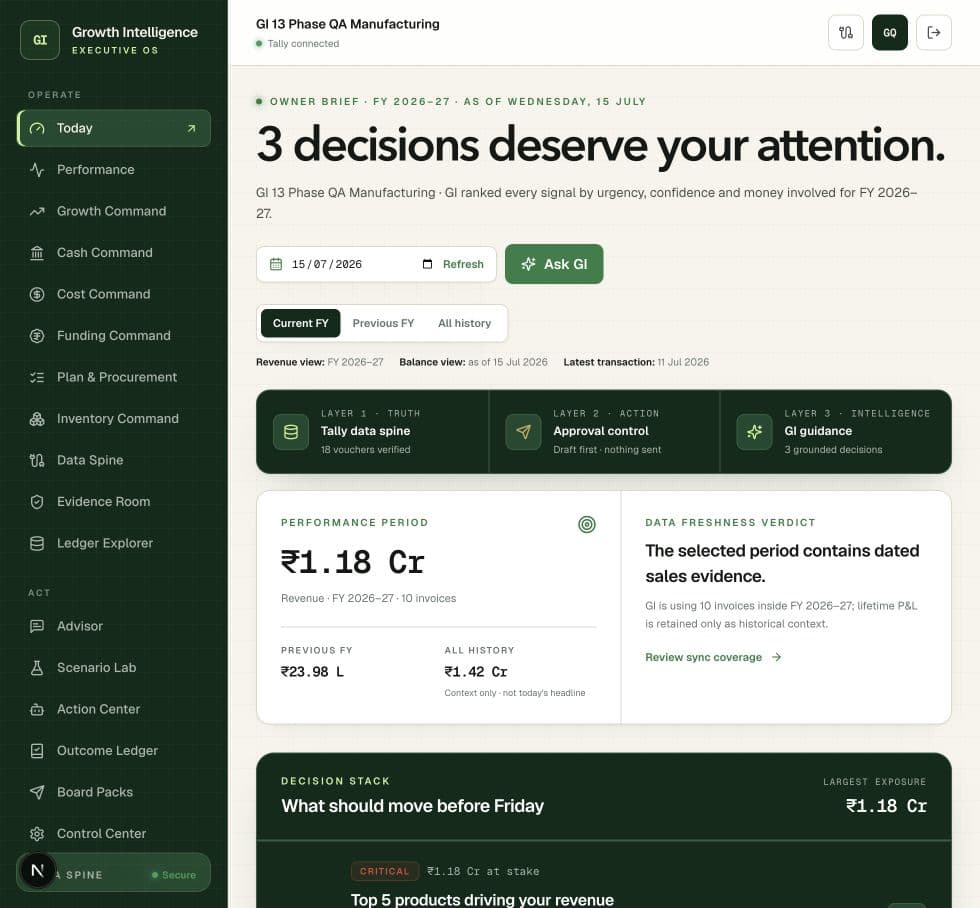
Task: Click the Ask GI button
Action: coord(554,264)
